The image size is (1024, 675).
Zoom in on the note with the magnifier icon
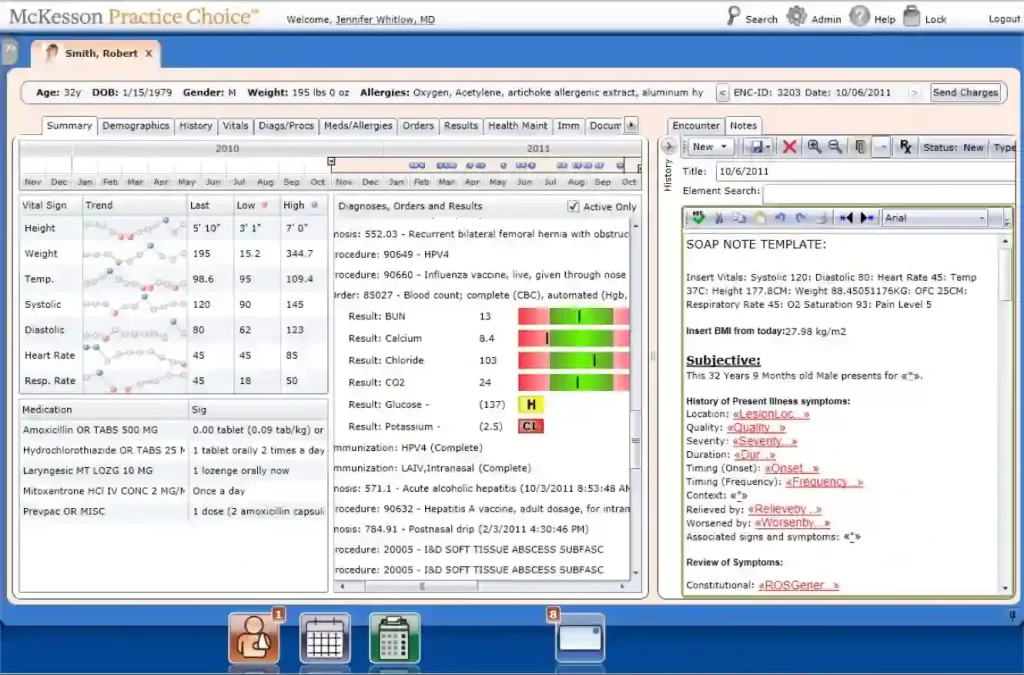(x=813, y=146)
